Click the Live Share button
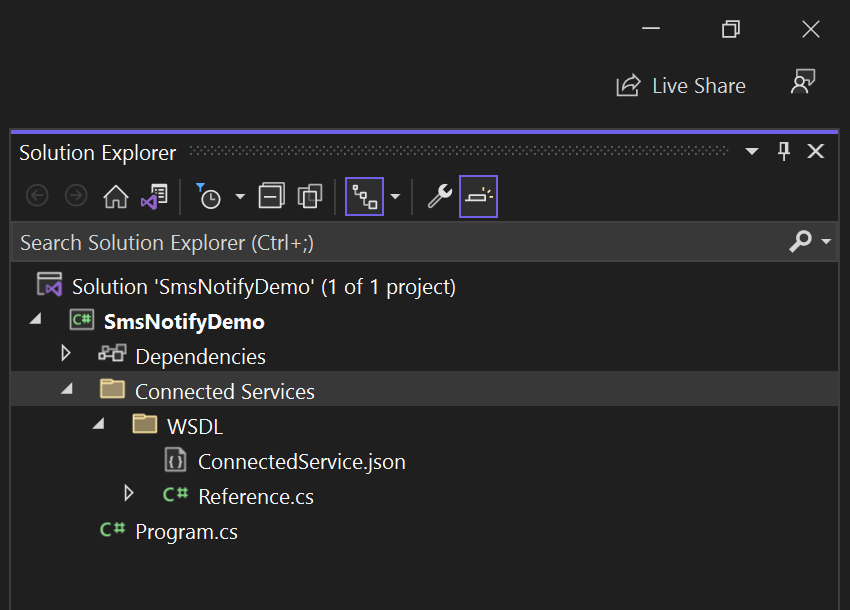850x610 pixels. coord(681,86)
